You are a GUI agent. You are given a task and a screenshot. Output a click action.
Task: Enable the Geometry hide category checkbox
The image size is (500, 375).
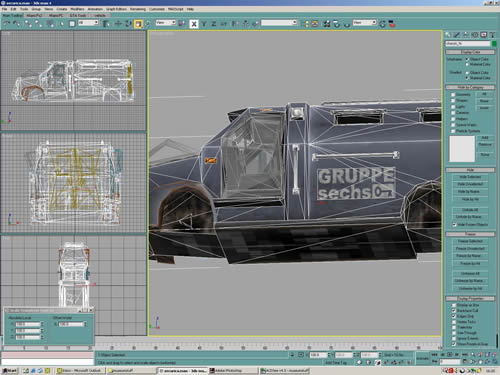pyautogui.click(x=453, y=95)
